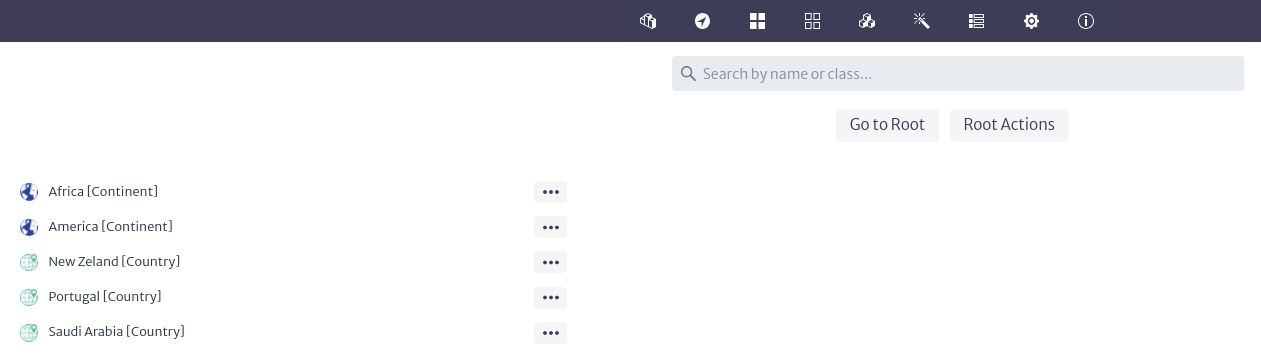Open the three-dot menu for New Zeland
The width and height of the screenshot is (1261, 360).
(x=550, y=262)
